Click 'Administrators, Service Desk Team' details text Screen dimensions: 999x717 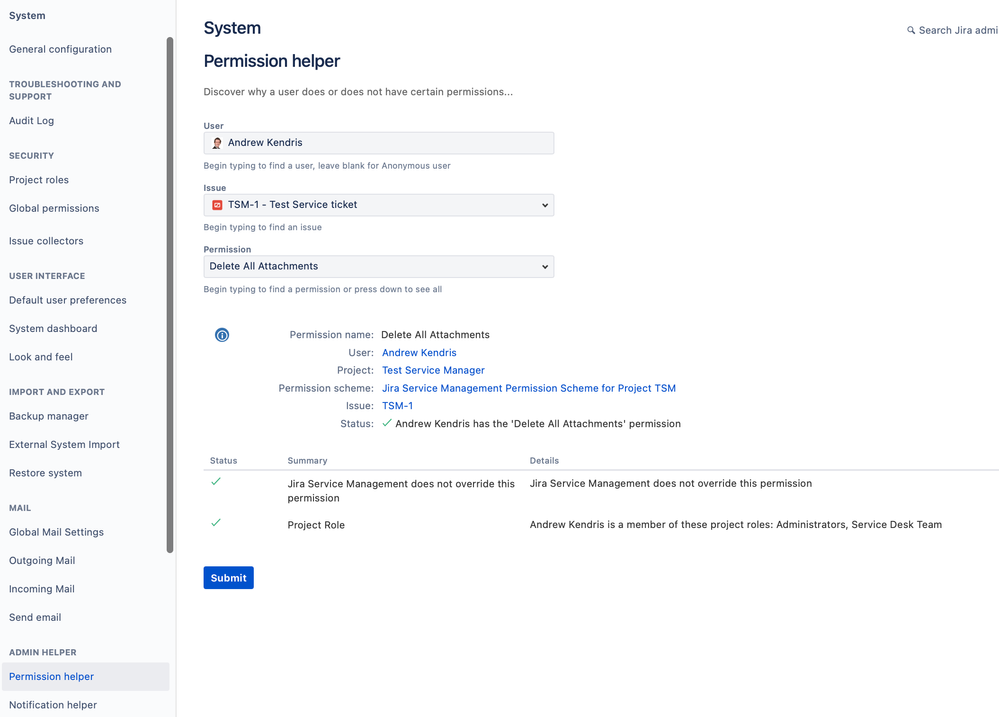coord(859,525)
